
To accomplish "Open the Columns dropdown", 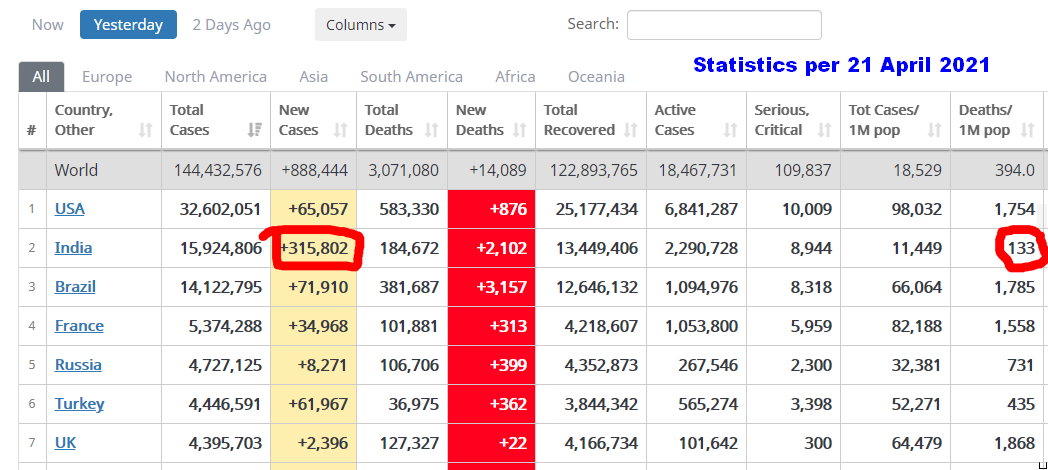I will pos(360,25).
